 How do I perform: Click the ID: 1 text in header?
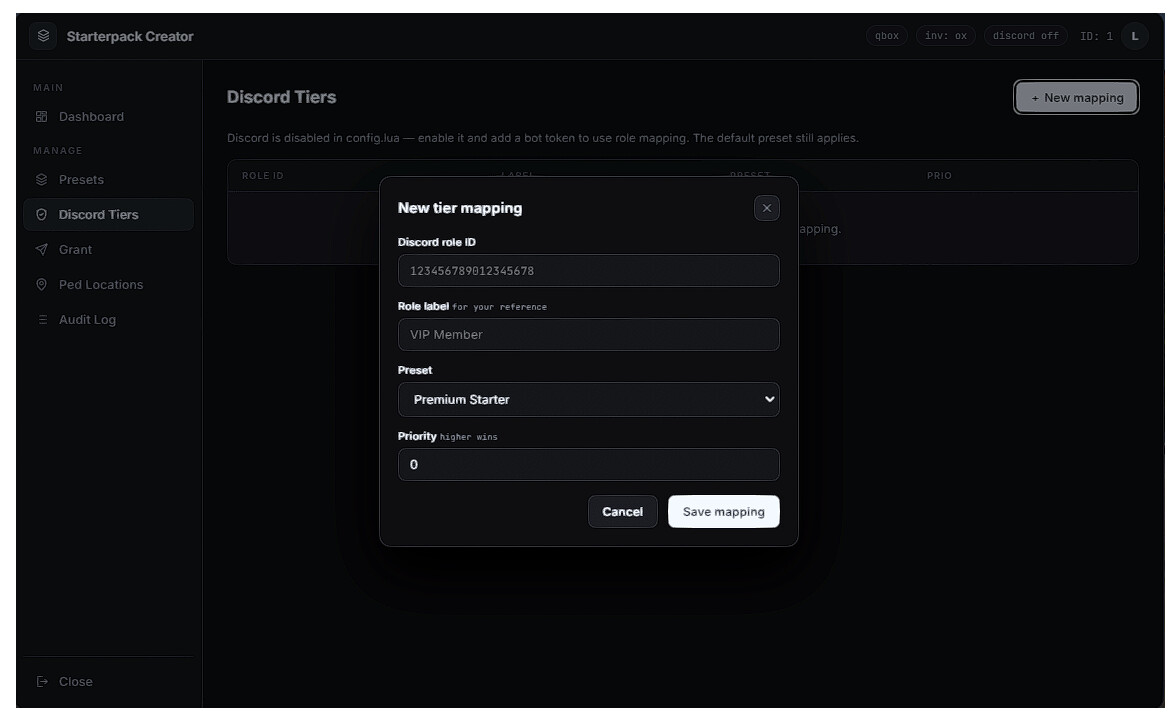[x=1096, y=36]
